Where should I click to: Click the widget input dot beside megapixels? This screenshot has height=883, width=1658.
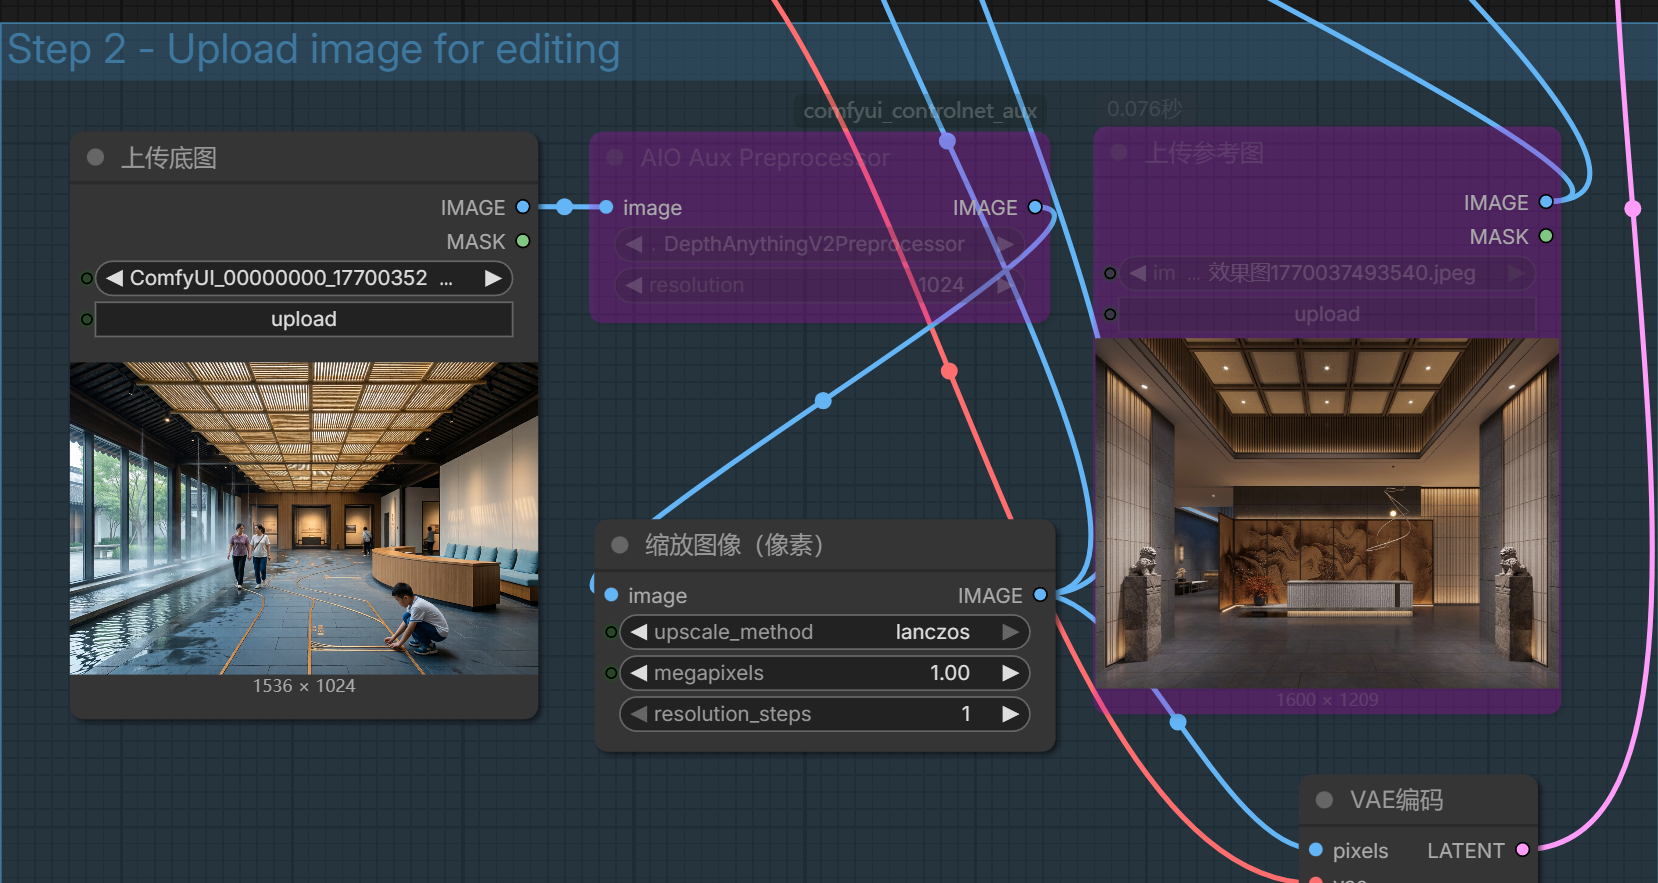pos(611,673)
